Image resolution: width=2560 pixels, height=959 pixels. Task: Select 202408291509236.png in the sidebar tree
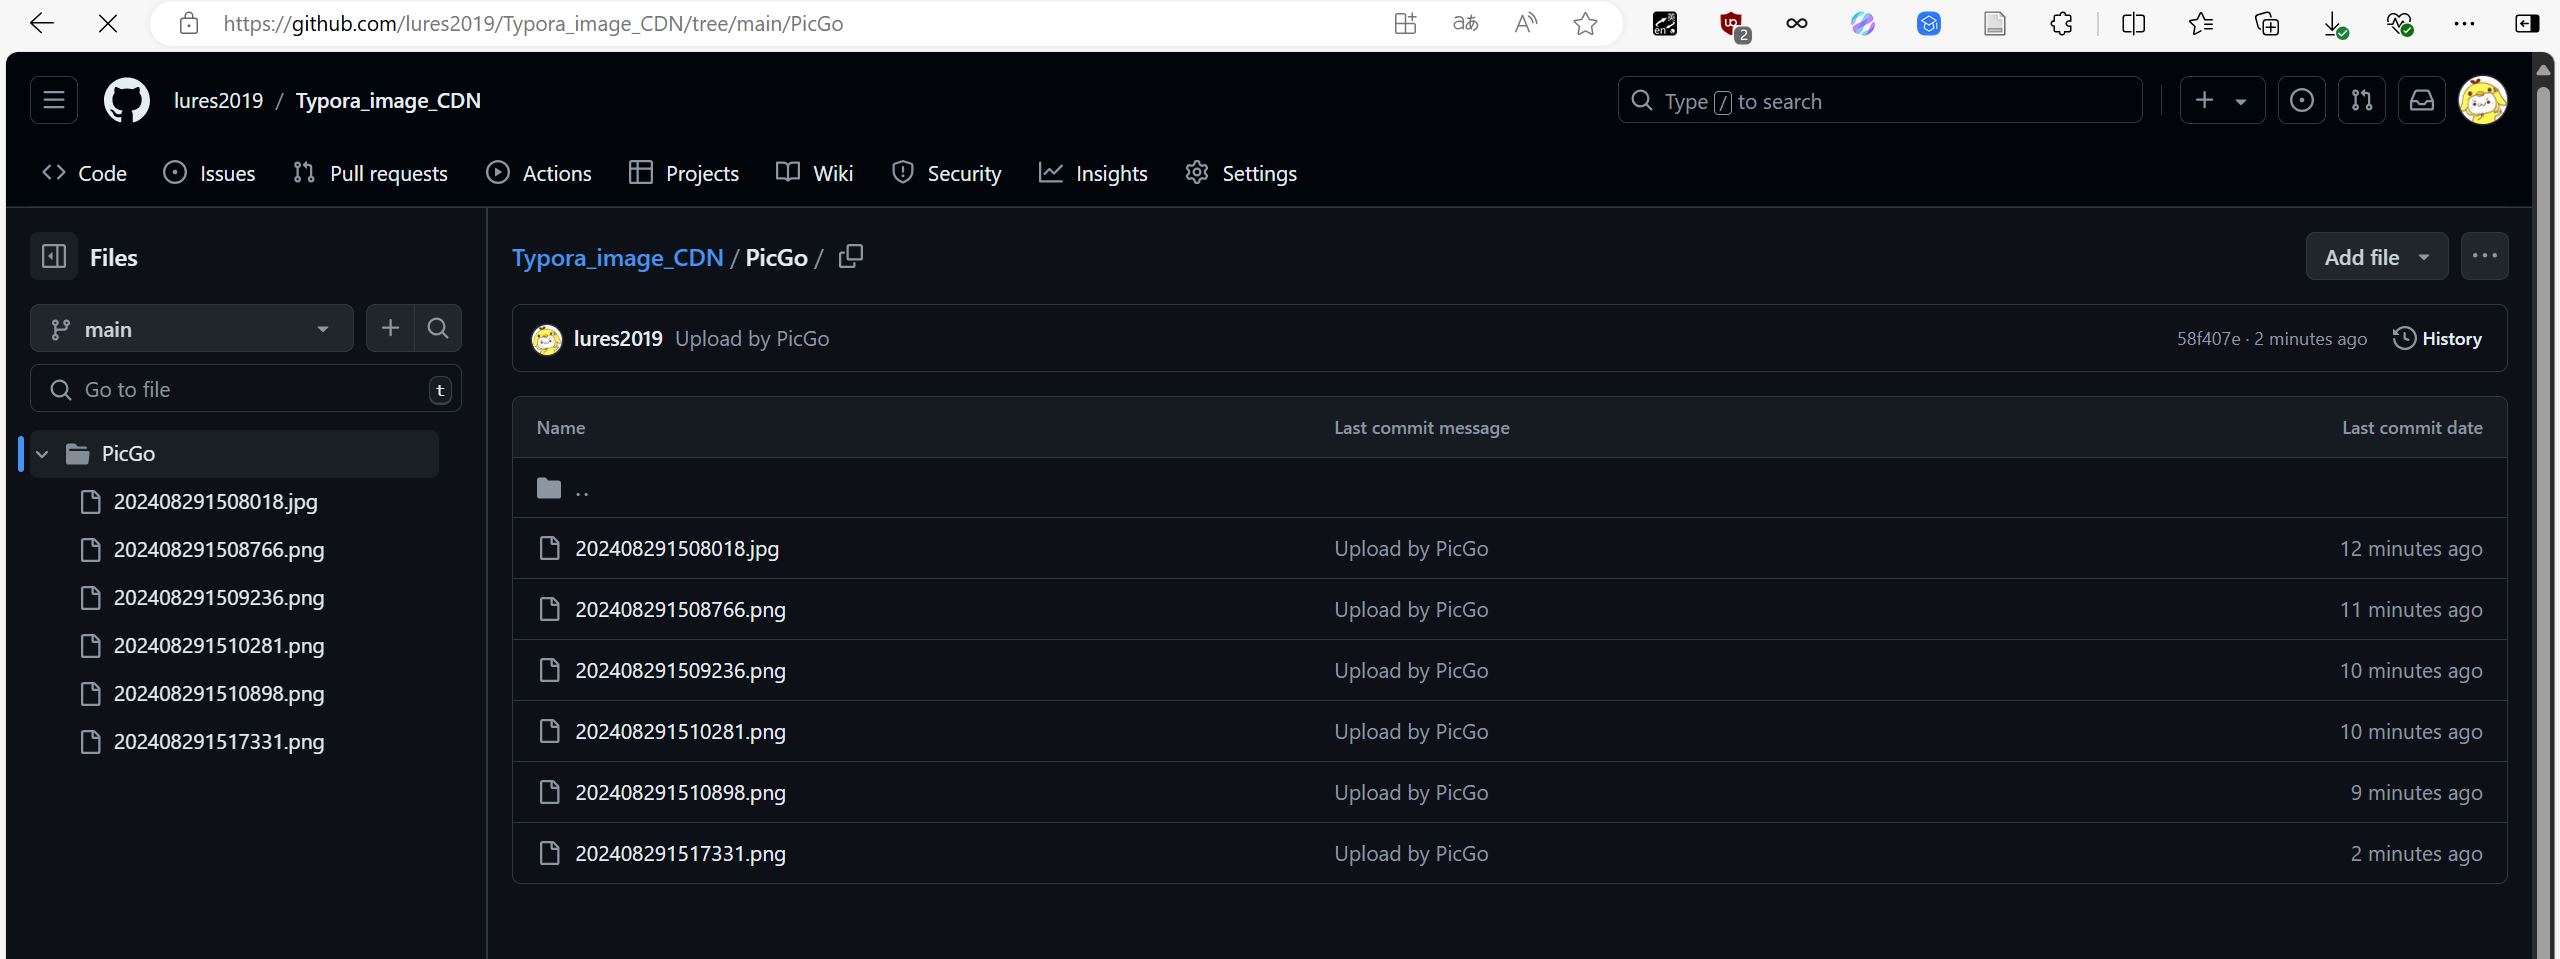[219, 598]
